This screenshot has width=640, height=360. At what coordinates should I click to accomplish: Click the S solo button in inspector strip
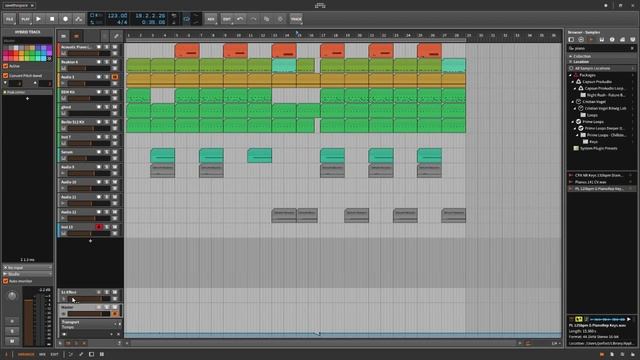click(12, 331)
